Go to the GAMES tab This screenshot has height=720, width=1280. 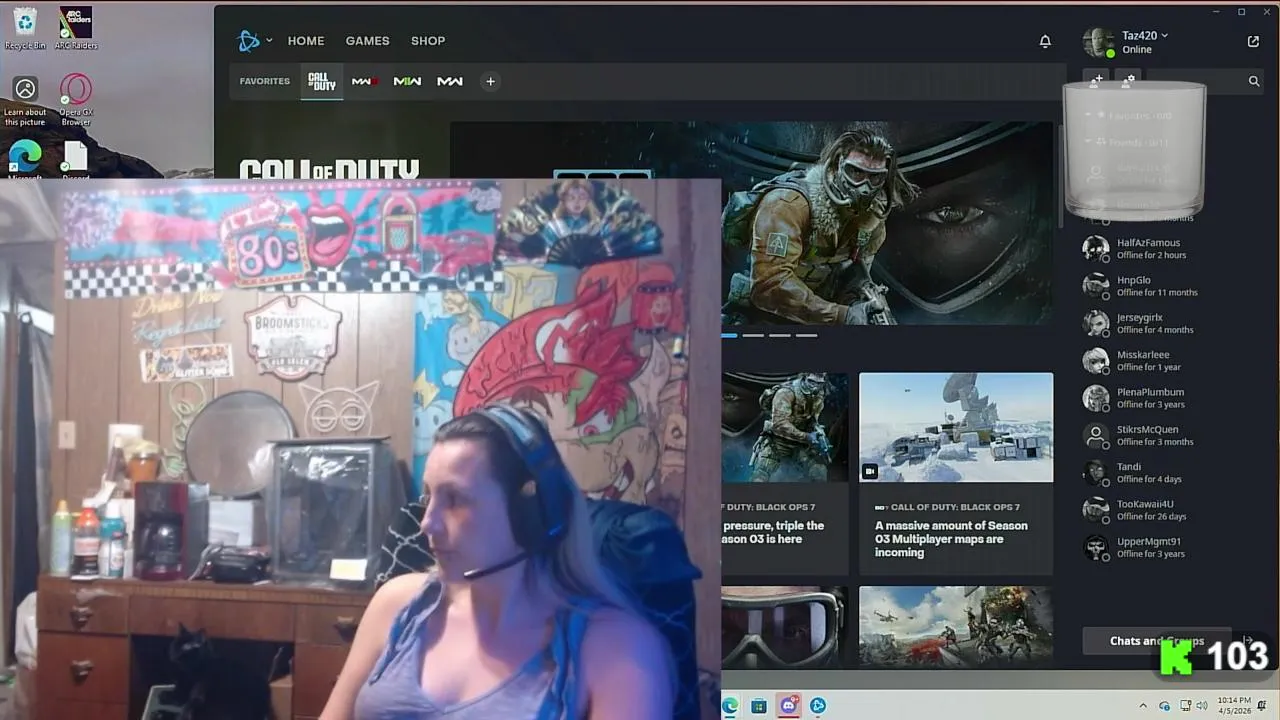point(367,41)
